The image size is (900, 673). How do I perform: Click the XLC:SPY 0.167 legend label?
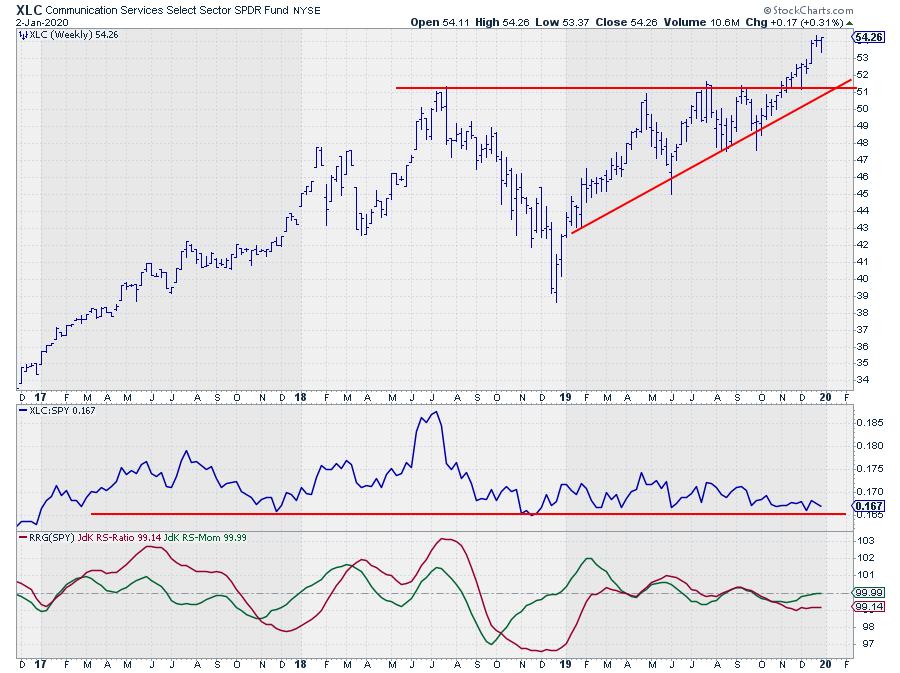[x=62, y=411]
